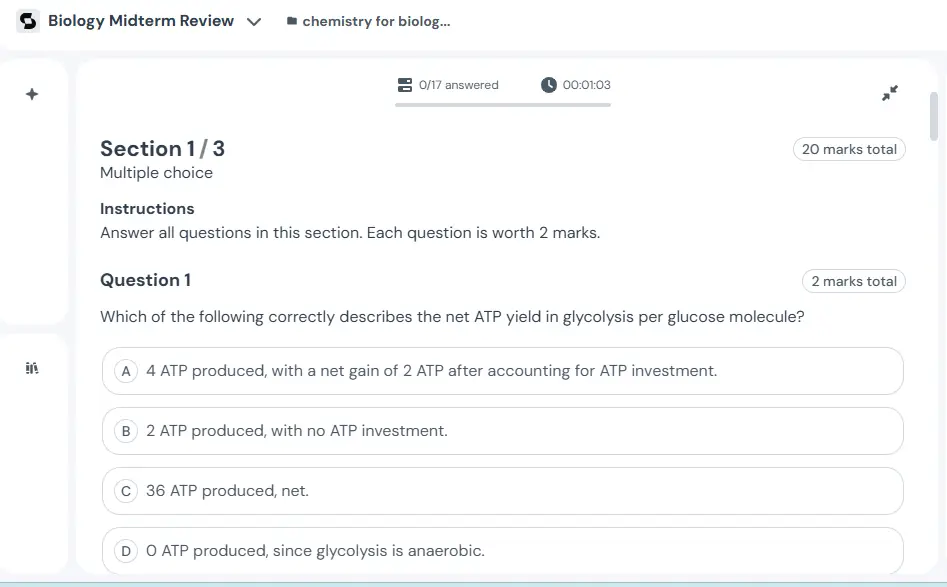Click the answered questions counter icon

[404, 85]
